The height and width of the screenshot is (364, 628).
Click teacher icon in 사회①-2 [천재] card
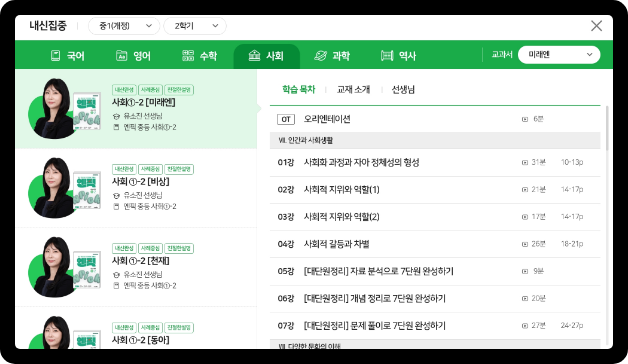coord(116,275)
